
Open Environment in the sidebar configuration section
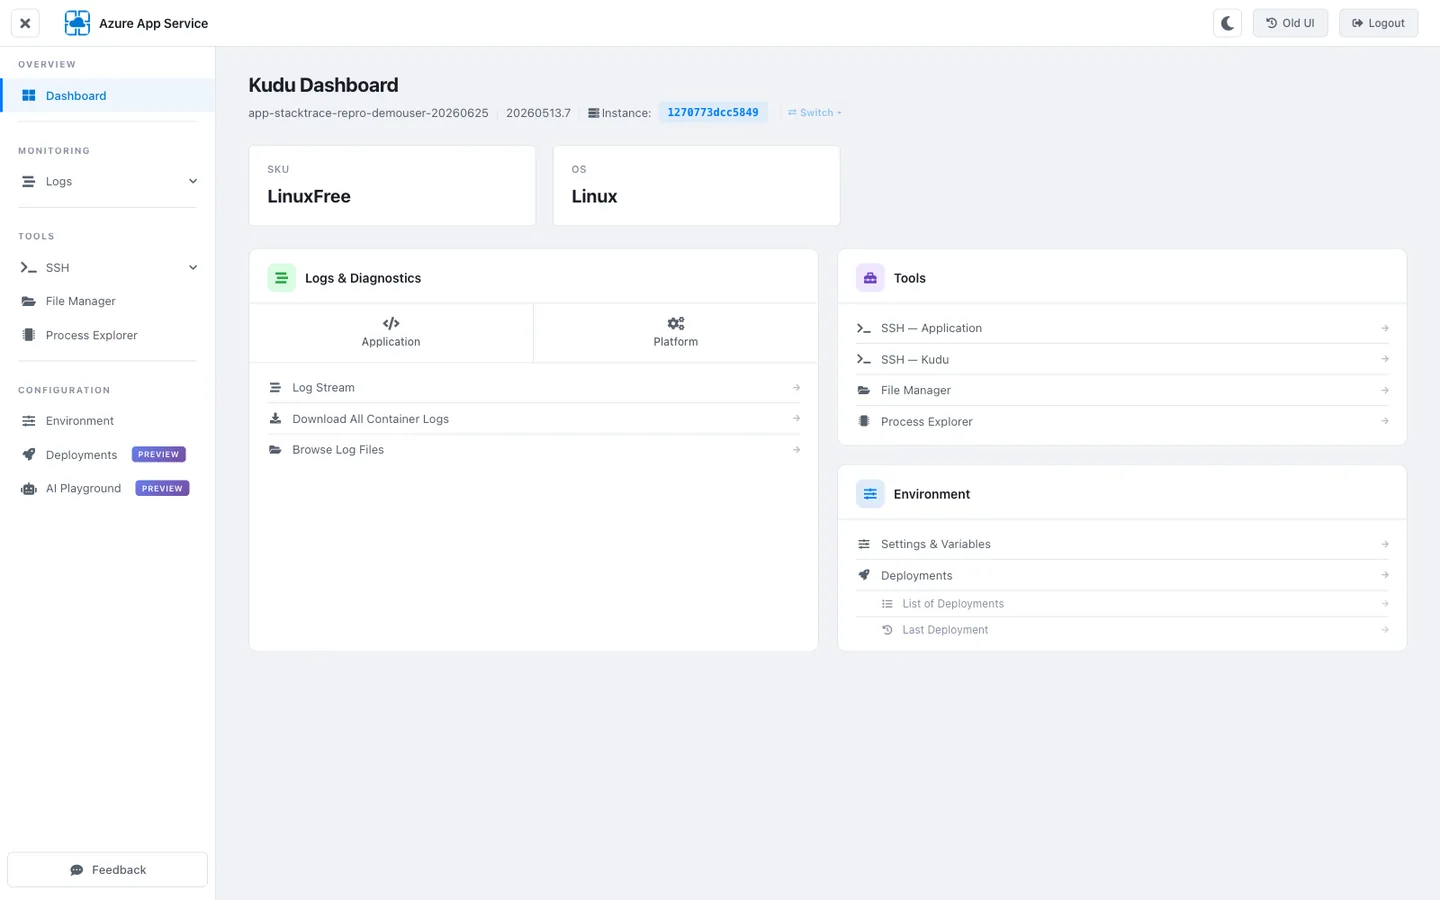[107, 421]
